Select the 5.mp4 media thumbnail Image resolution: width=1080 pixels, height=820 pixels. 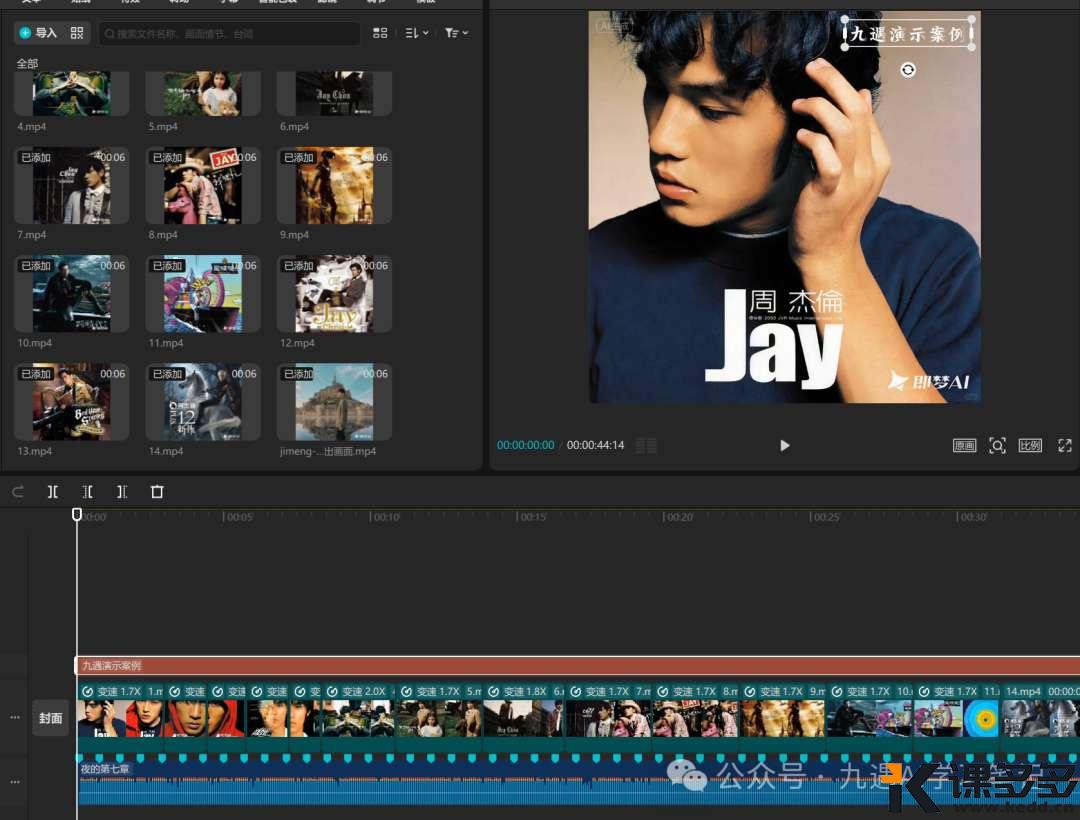(x=203, y=93)
